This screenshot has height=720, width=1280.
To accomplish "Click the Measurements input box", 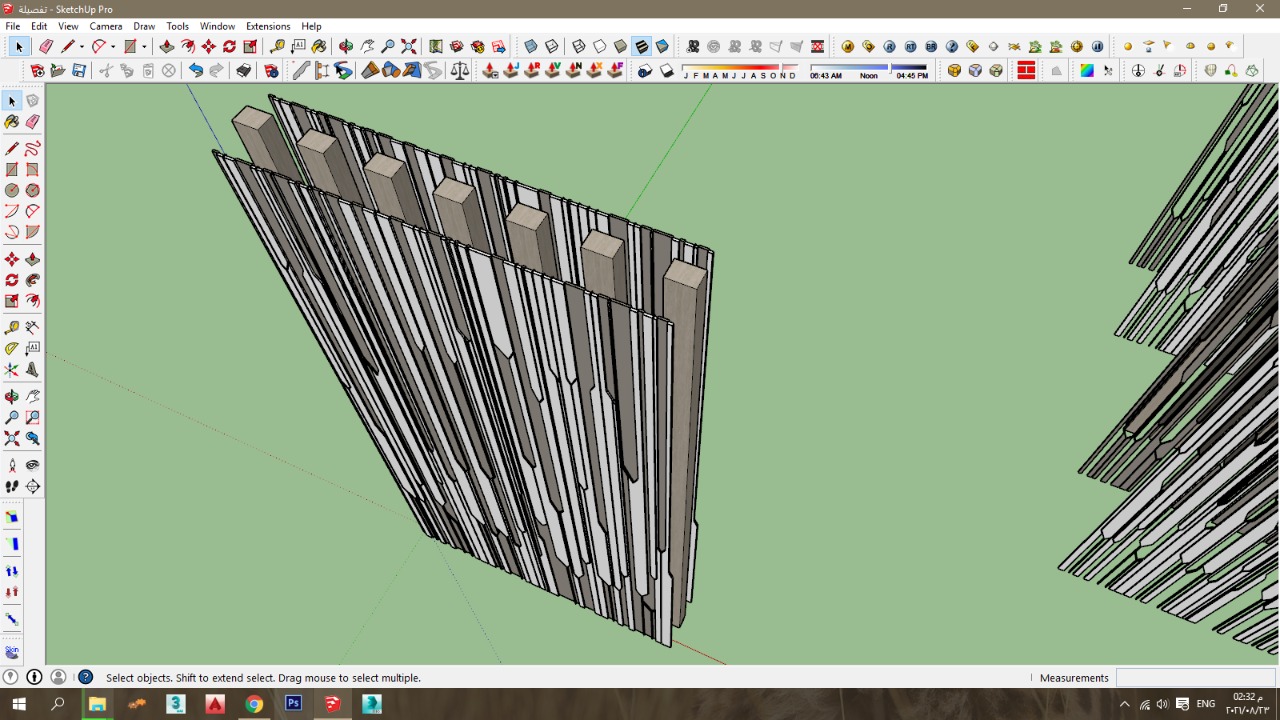I will click(x=1193, y=677).
